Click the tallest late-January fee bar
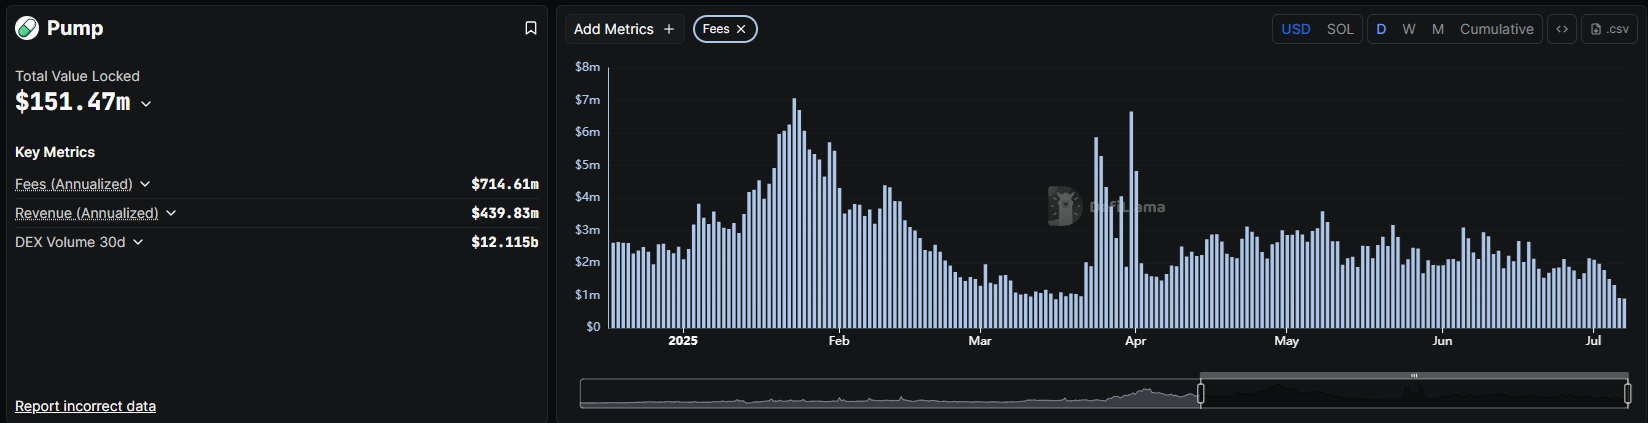Viewport: 1648px width, 423px height. coord(794,213)
